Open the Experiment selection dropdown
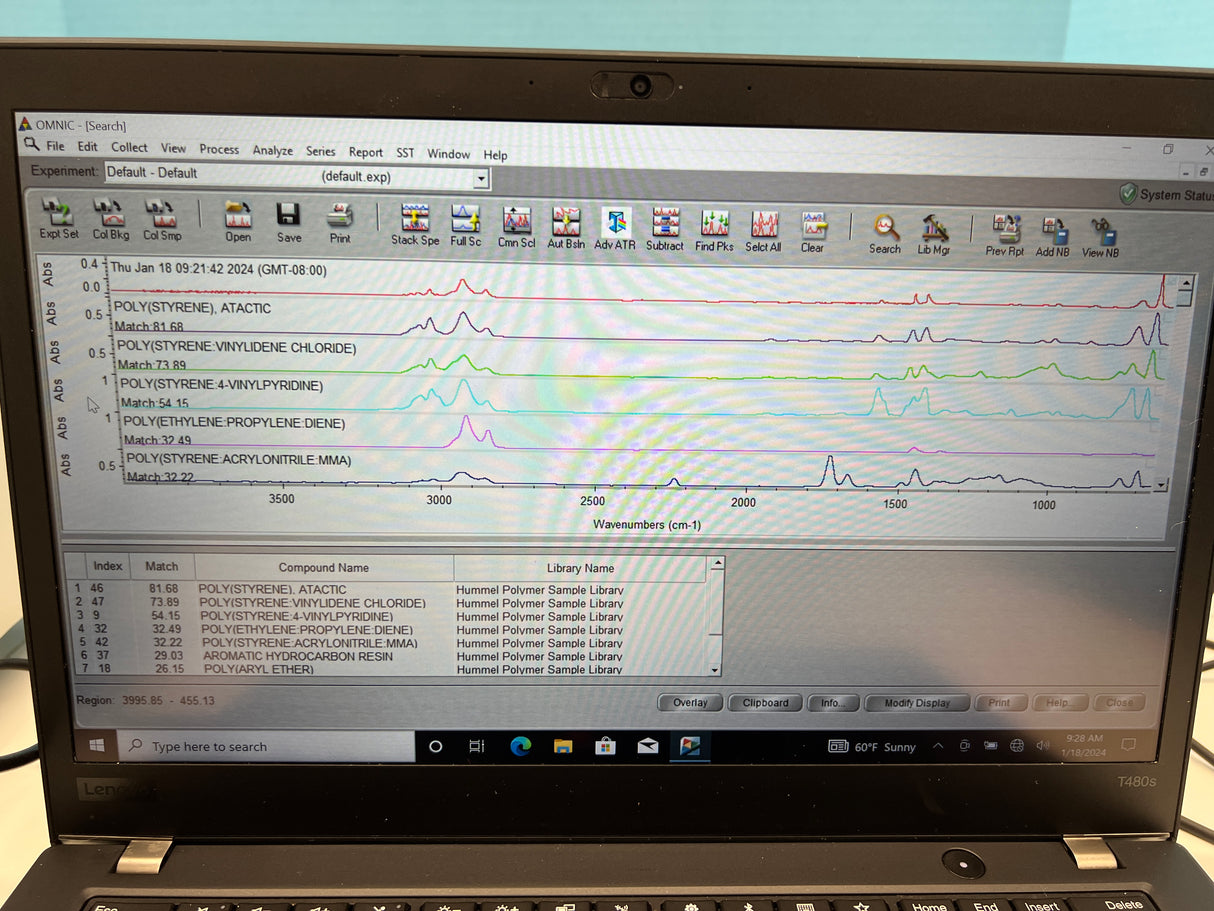1214x911 pixels. click(x=482, y=177)
